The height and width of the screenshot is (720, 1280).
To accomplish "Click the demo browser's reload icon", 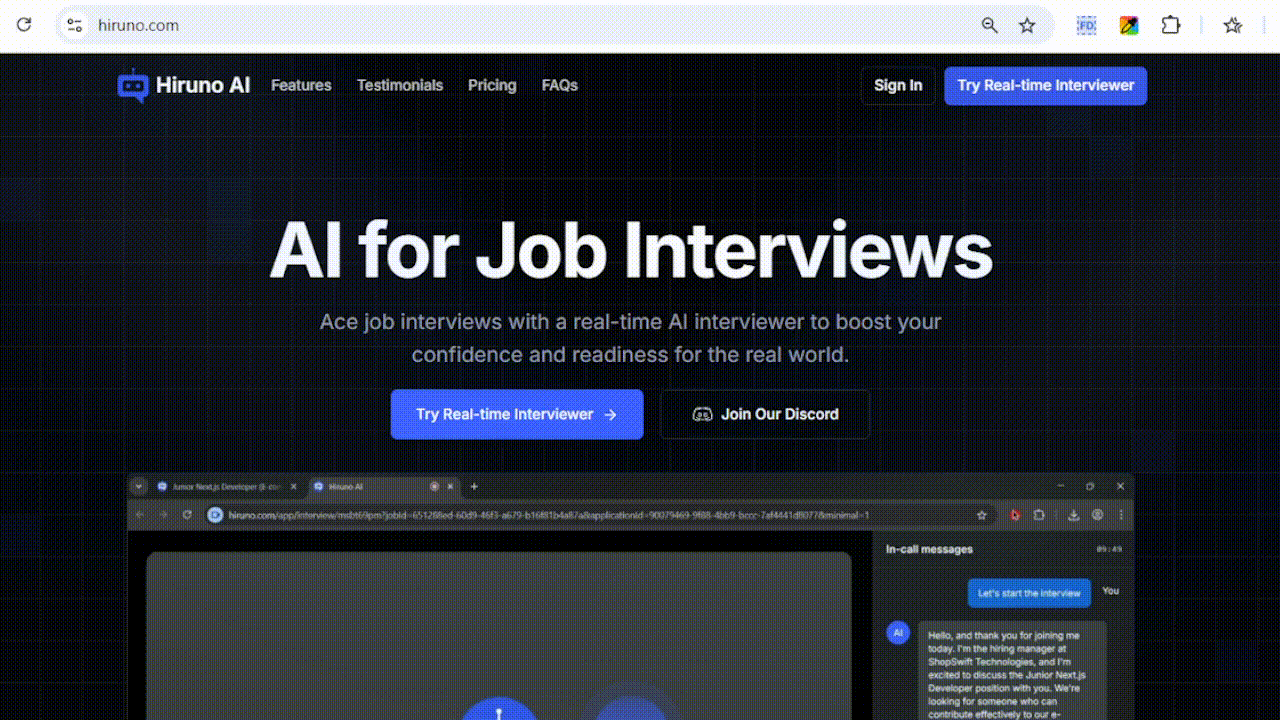I will click(187, 515).
